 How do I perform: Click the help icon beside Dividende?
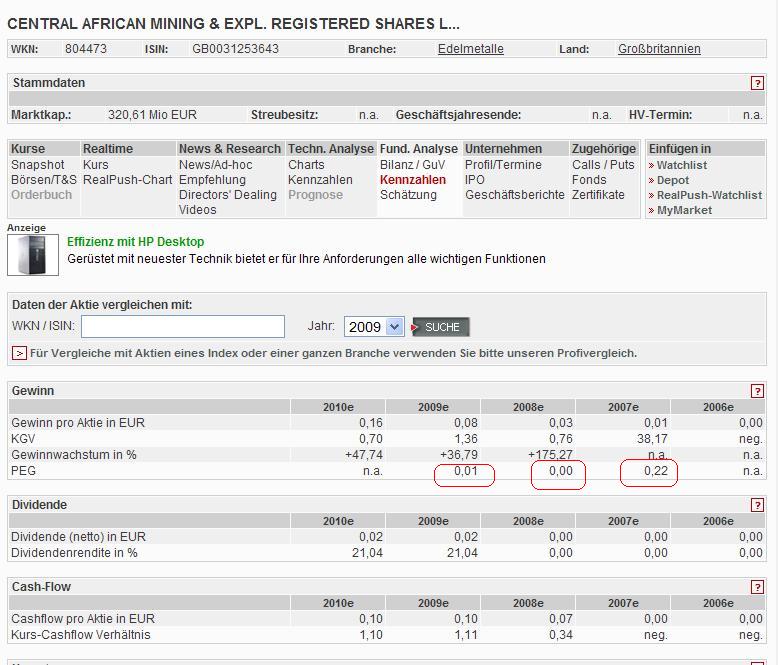(757, 505)
